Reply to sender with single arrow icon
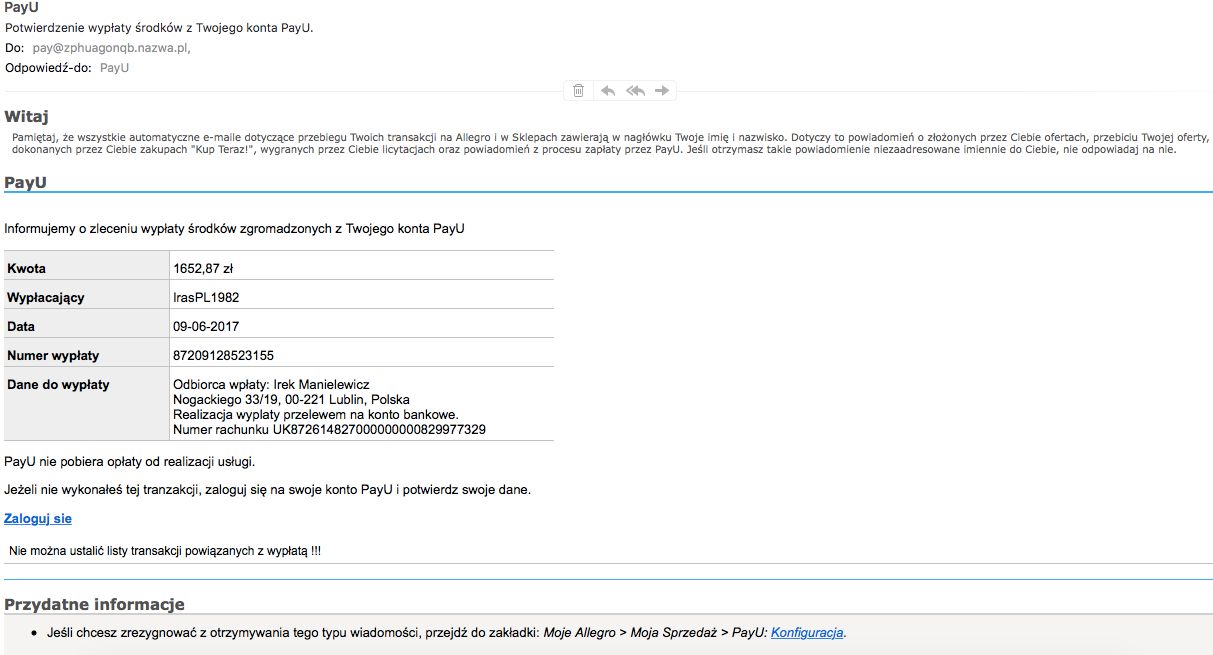1213x655 pixels. [x=607, y=91]
